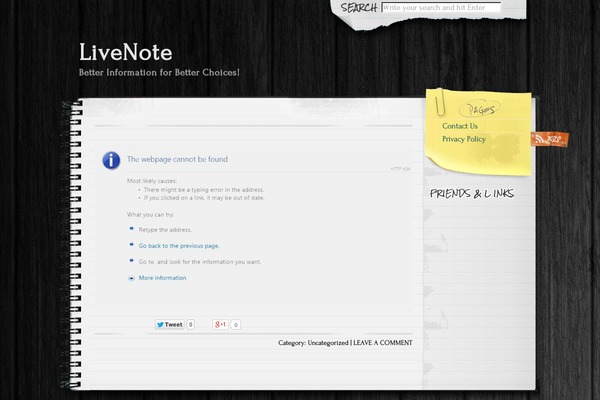This screenshot has height=400, width=600.
Task: Click the 'If you clicked on a link' line
Action: (x=204, y=198)
